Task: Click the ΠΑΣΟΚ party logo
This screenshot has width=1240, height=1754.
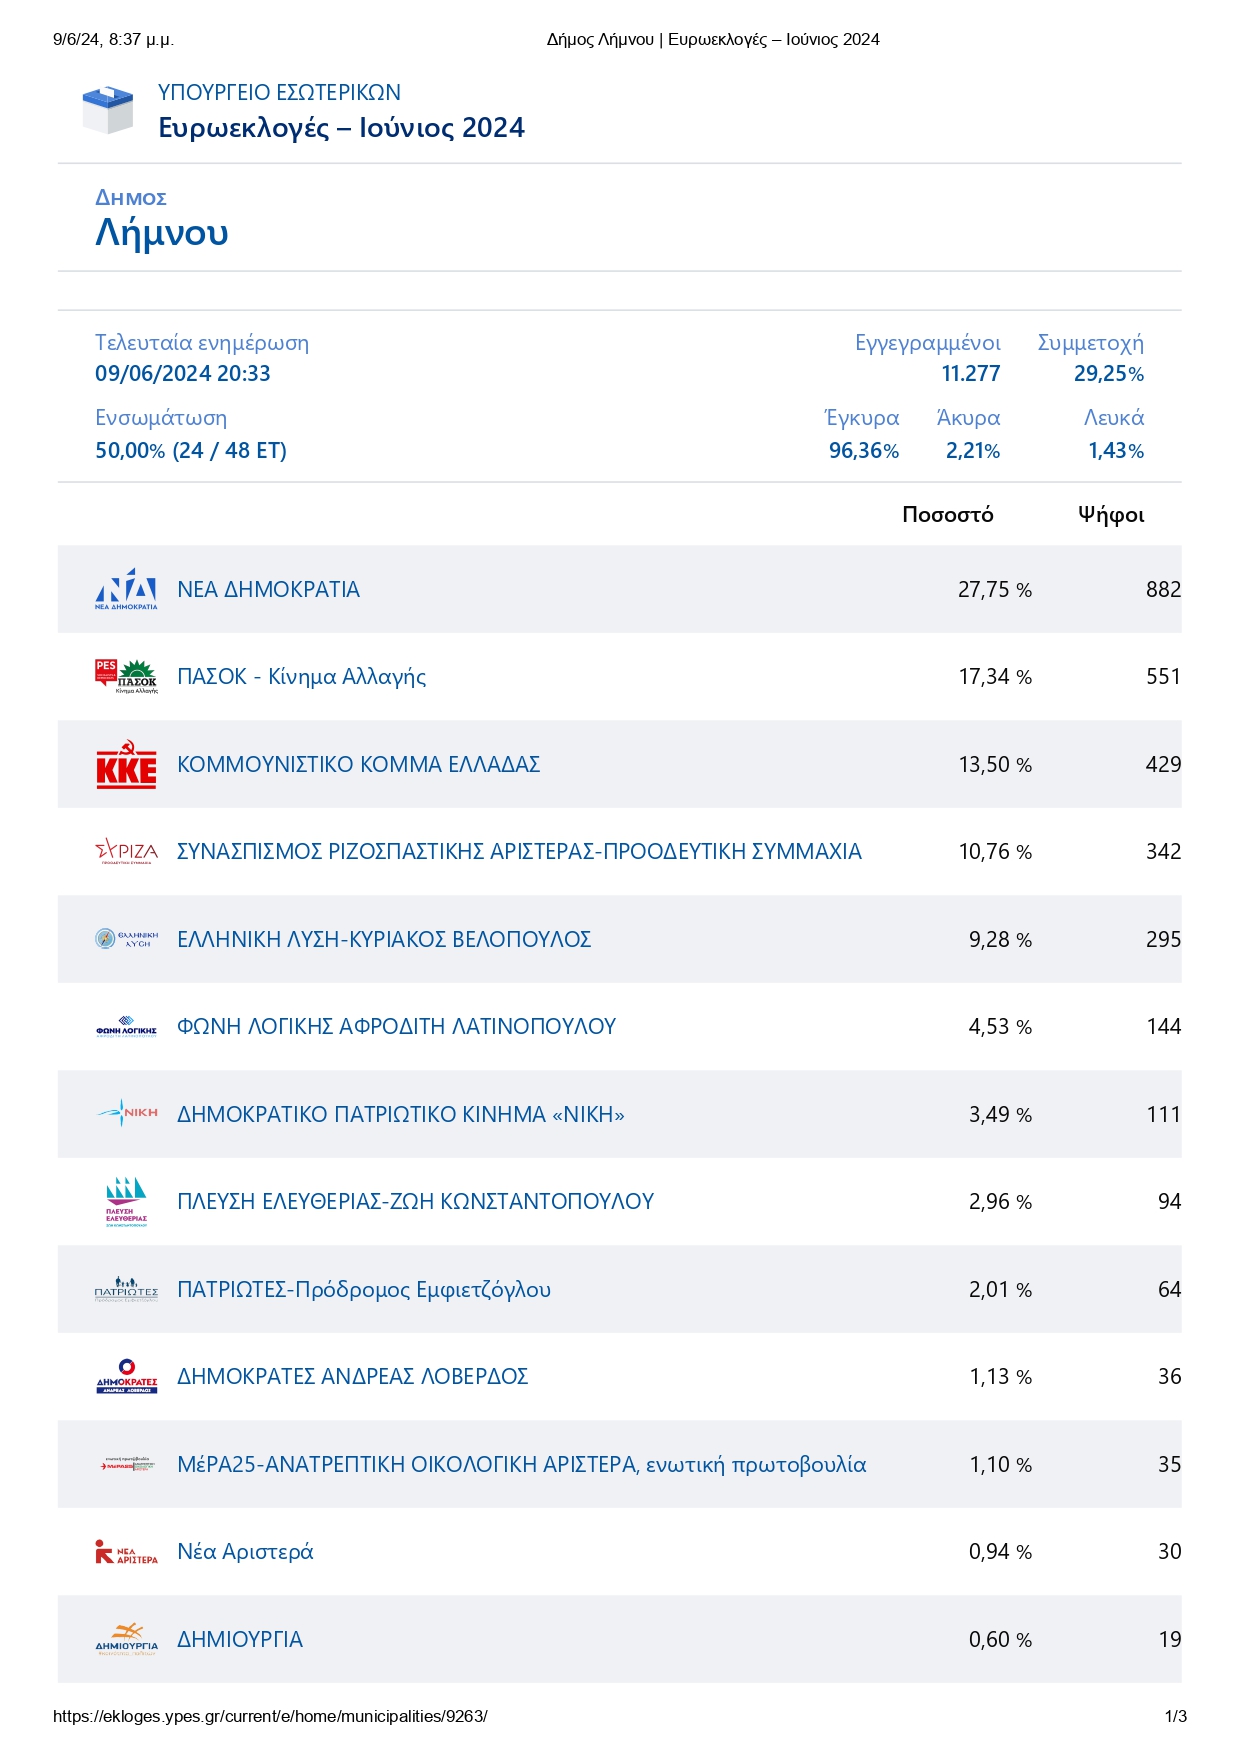Action: coord(126,677)
